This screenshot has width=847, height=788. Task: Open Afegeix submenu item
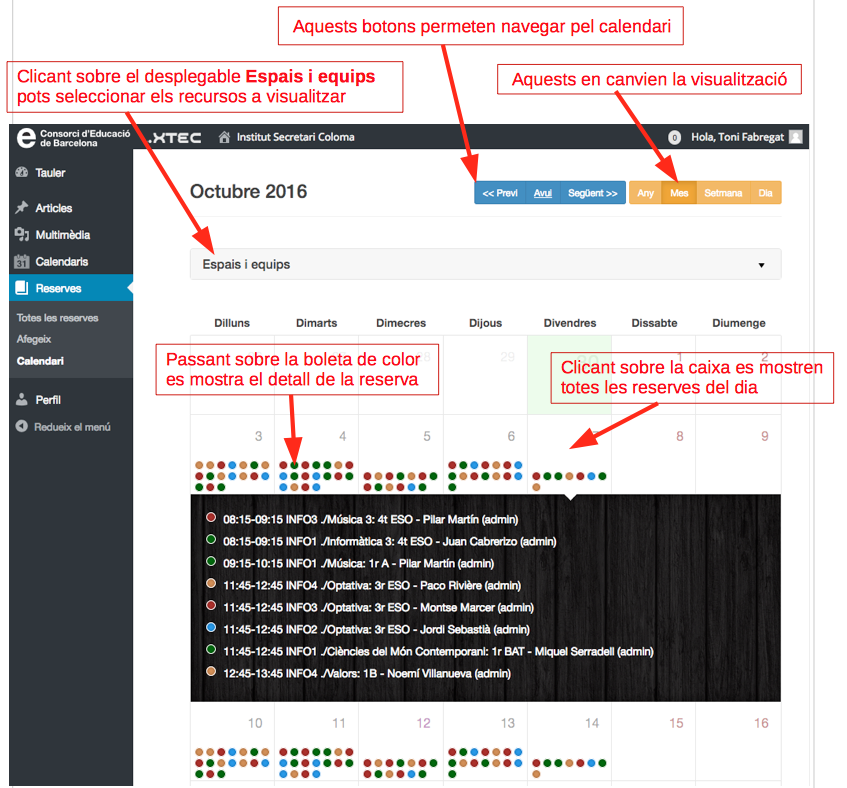coord(34,339)
